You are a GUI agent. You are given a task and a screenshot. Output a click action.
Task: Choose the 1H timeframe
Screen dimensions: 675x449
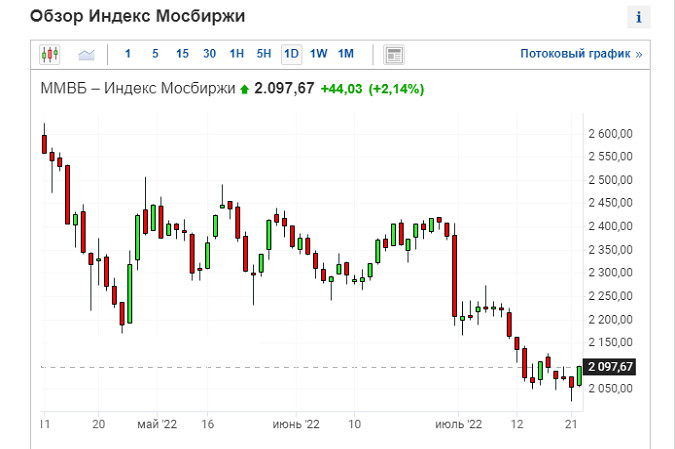237,54
